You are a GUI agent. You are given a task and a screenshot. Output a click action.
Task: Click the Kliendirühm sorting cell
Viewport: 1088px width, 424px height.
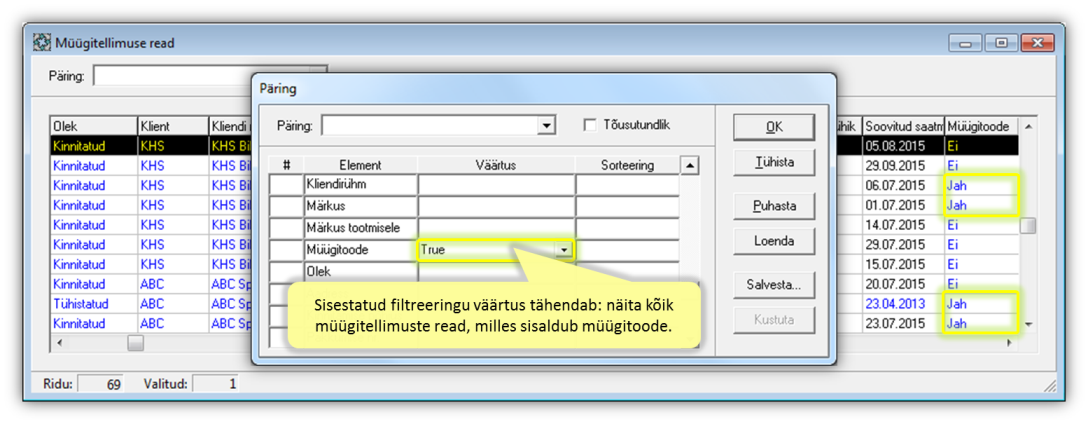coord(627,185)
